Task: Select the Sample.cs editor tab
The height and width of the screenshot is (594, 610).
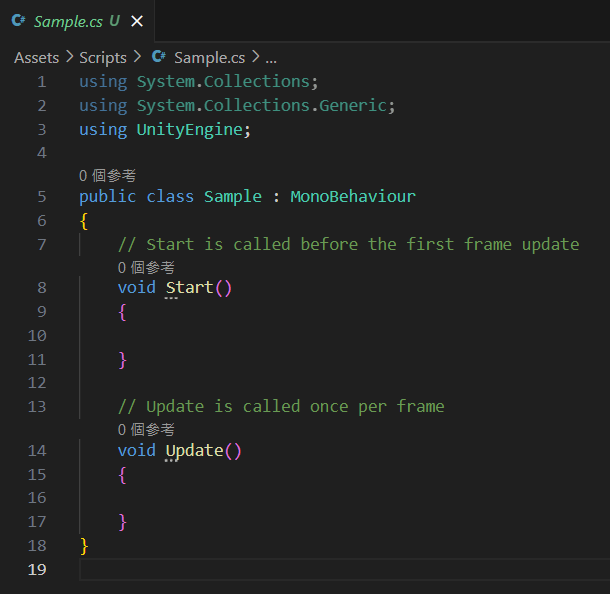Action: tap(77, 21)
